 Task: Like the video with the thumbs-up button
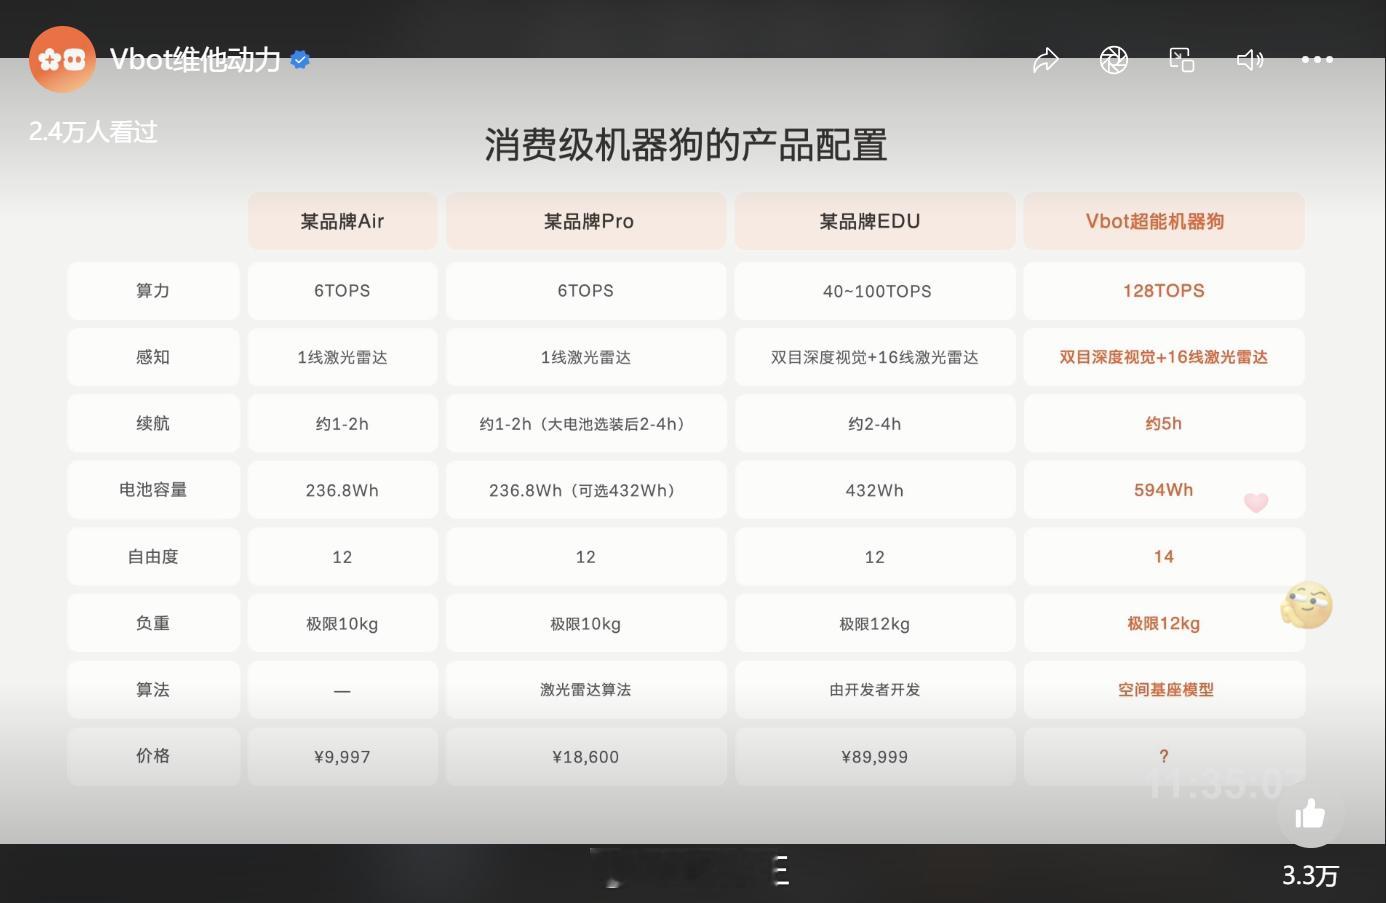coord(1310,814)
